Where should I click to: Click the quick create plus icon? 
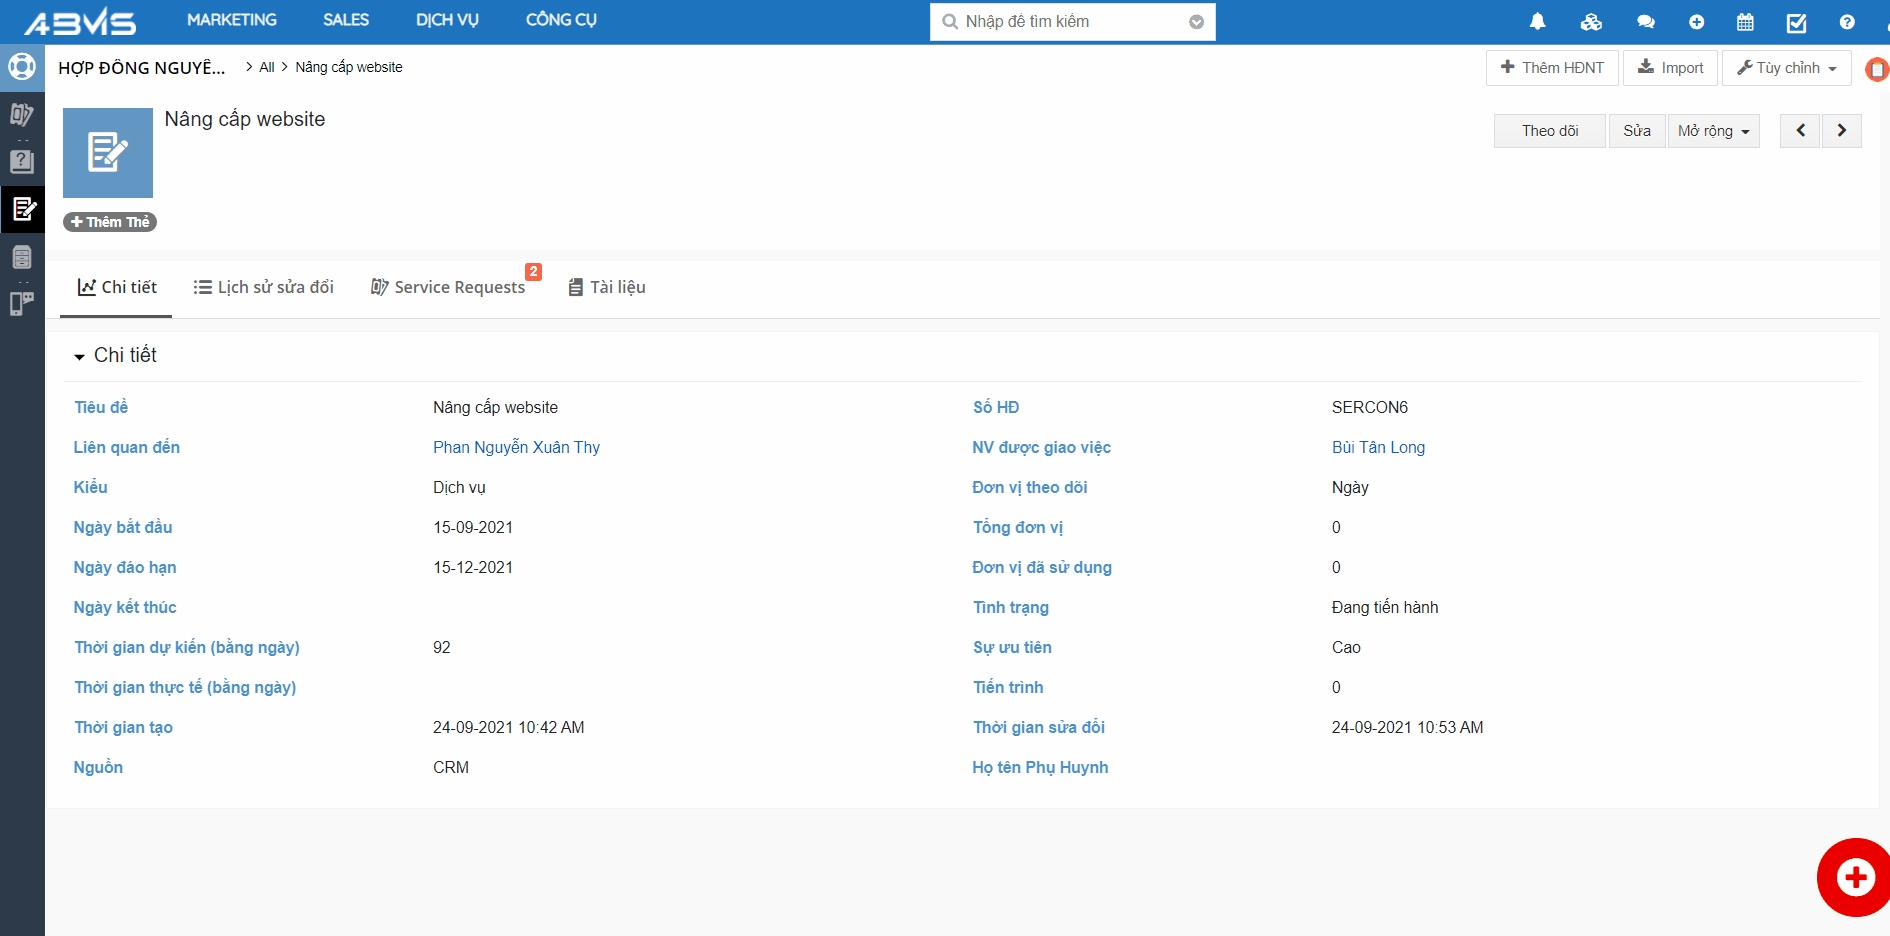[1696, 22]
